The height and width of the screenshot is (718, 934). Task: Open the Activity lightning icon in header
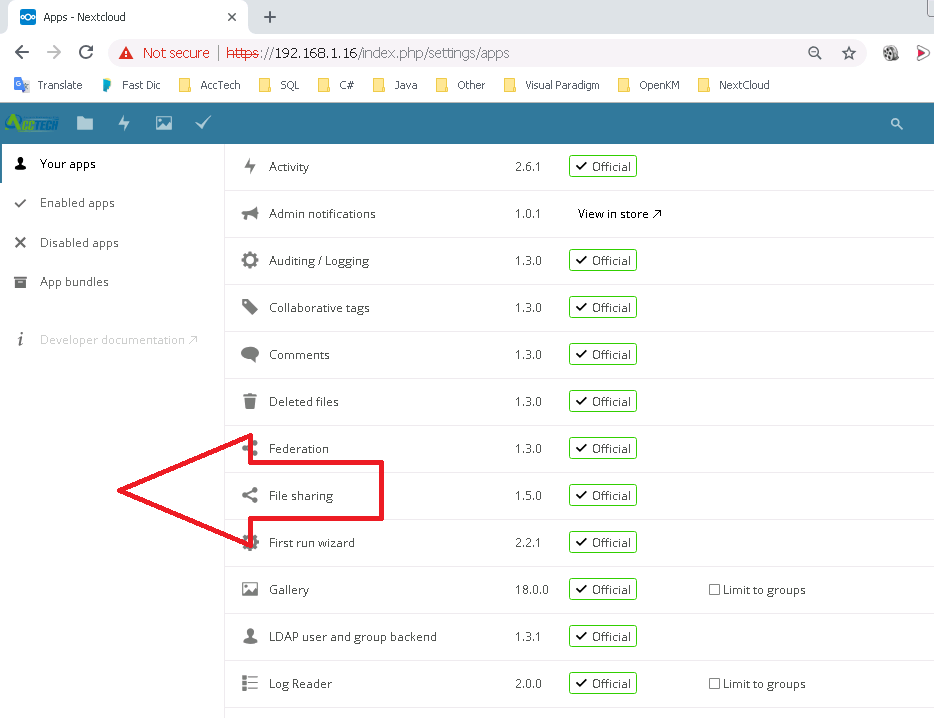pos(124,123)
